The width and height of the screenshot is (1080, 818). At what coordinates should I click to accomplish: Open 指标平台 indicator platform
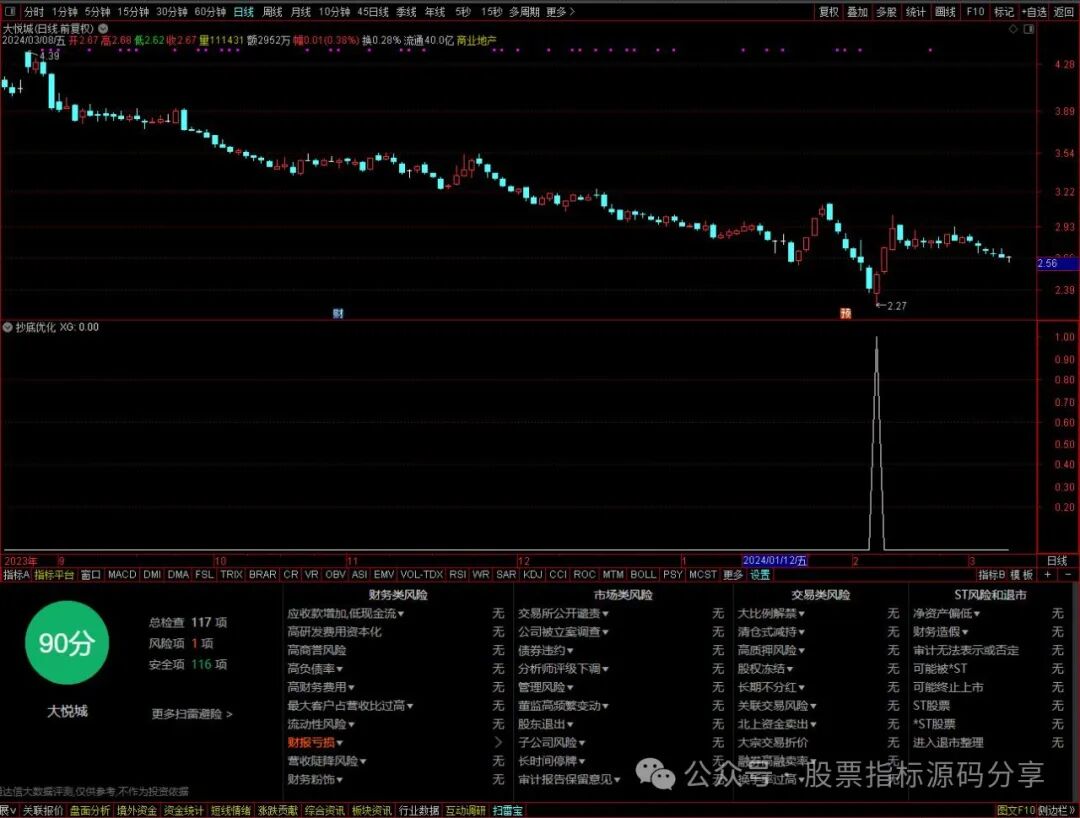(x=54, y=574)
